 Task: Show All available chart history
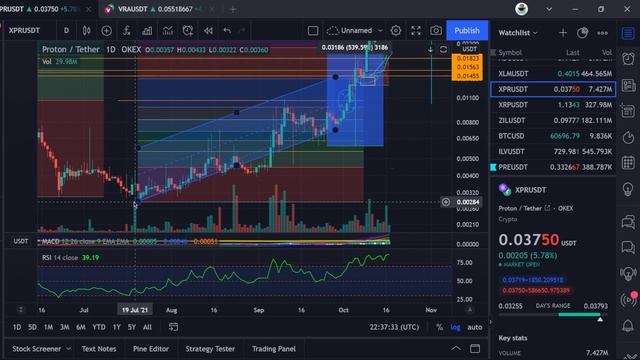tap(147, 327)
